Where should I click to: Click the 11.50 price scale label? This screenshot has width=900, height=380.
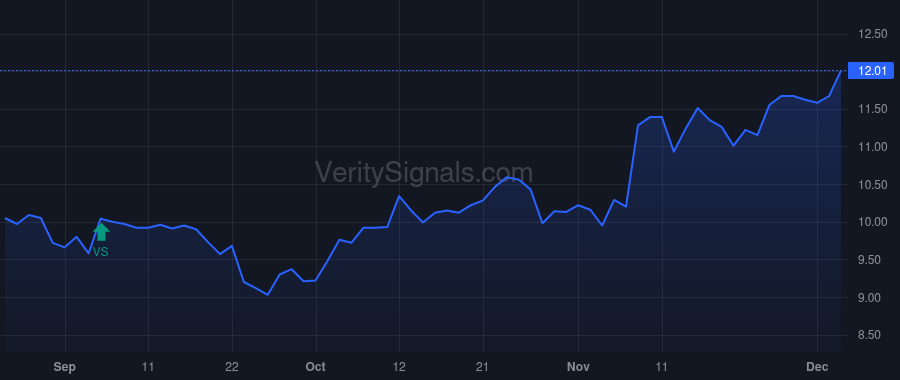[x=872, y=109]
